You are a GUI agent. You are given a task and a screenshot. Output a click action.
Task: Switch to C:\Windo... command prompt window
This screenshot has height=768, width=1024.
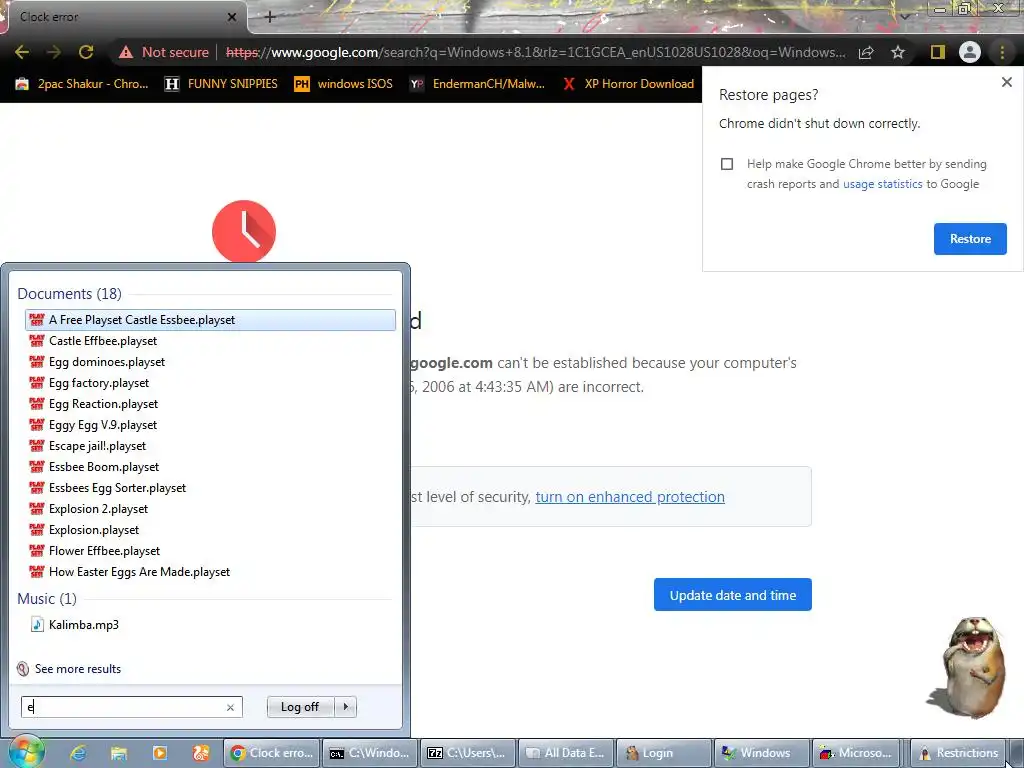(x=370, y=753)
